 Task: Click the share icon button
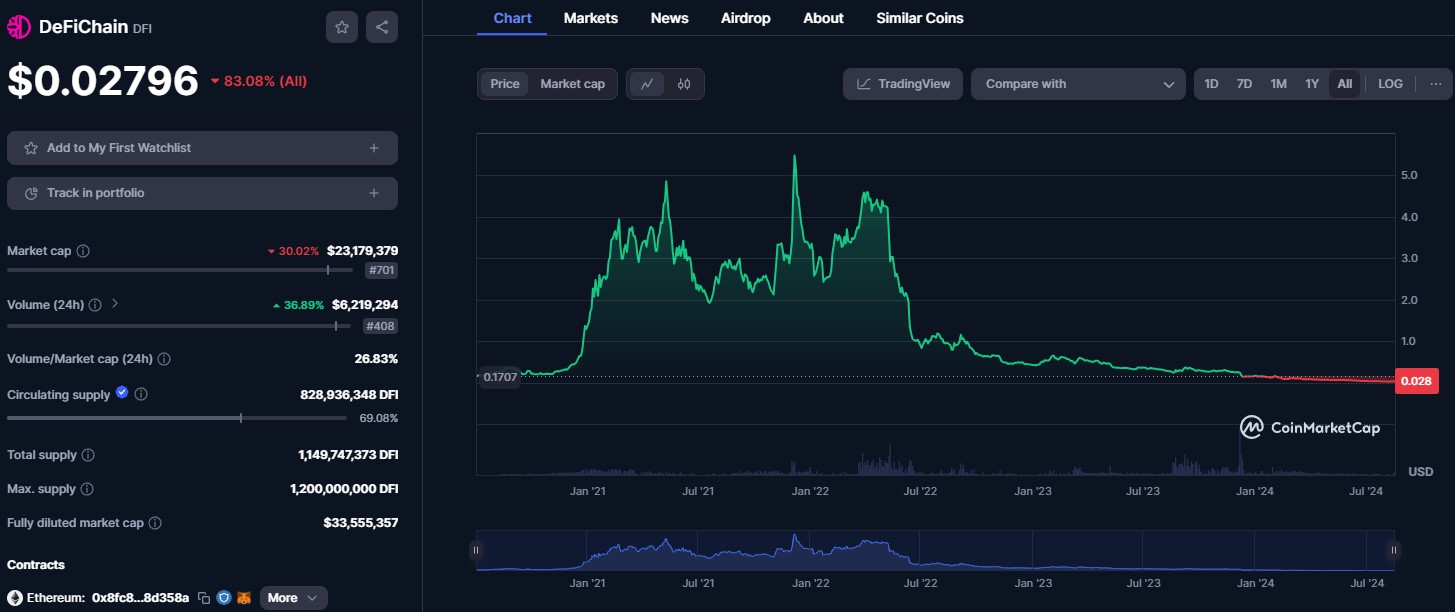tap(382, 27)
